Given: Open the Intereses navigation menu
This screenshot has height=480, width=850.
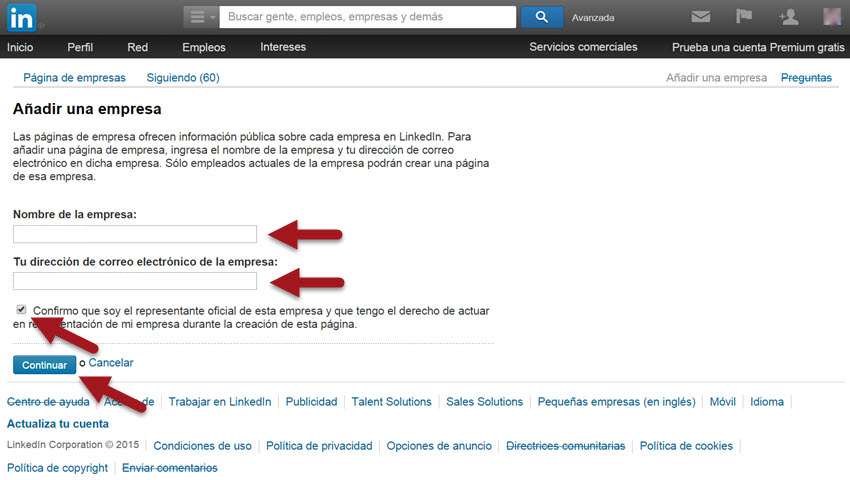Looking at the screenshot, I should 283,47.
